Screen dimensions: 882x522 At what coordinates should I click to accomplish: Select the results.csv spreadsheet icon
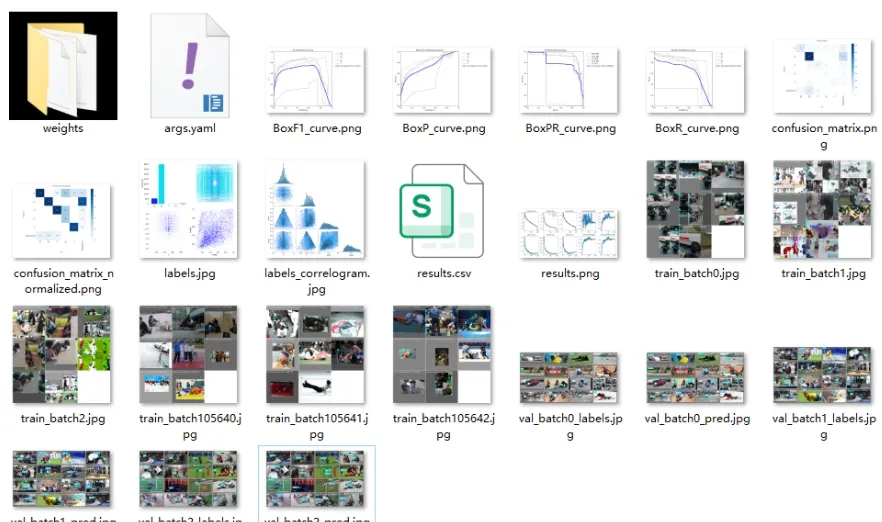(x=442, y=210)
